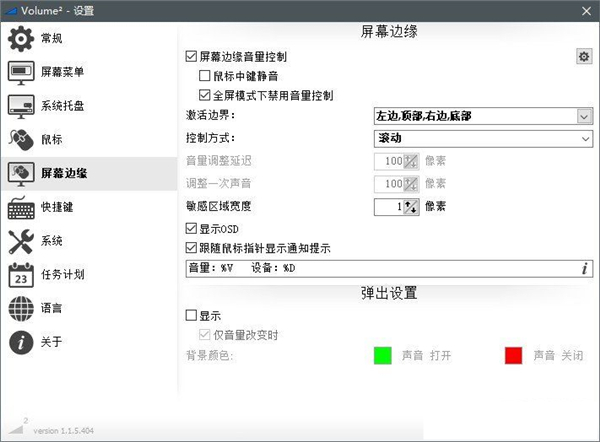
Task: Open the 快捷键 keyboard icon
Action: pyautogui.click(x=21, y=207)
